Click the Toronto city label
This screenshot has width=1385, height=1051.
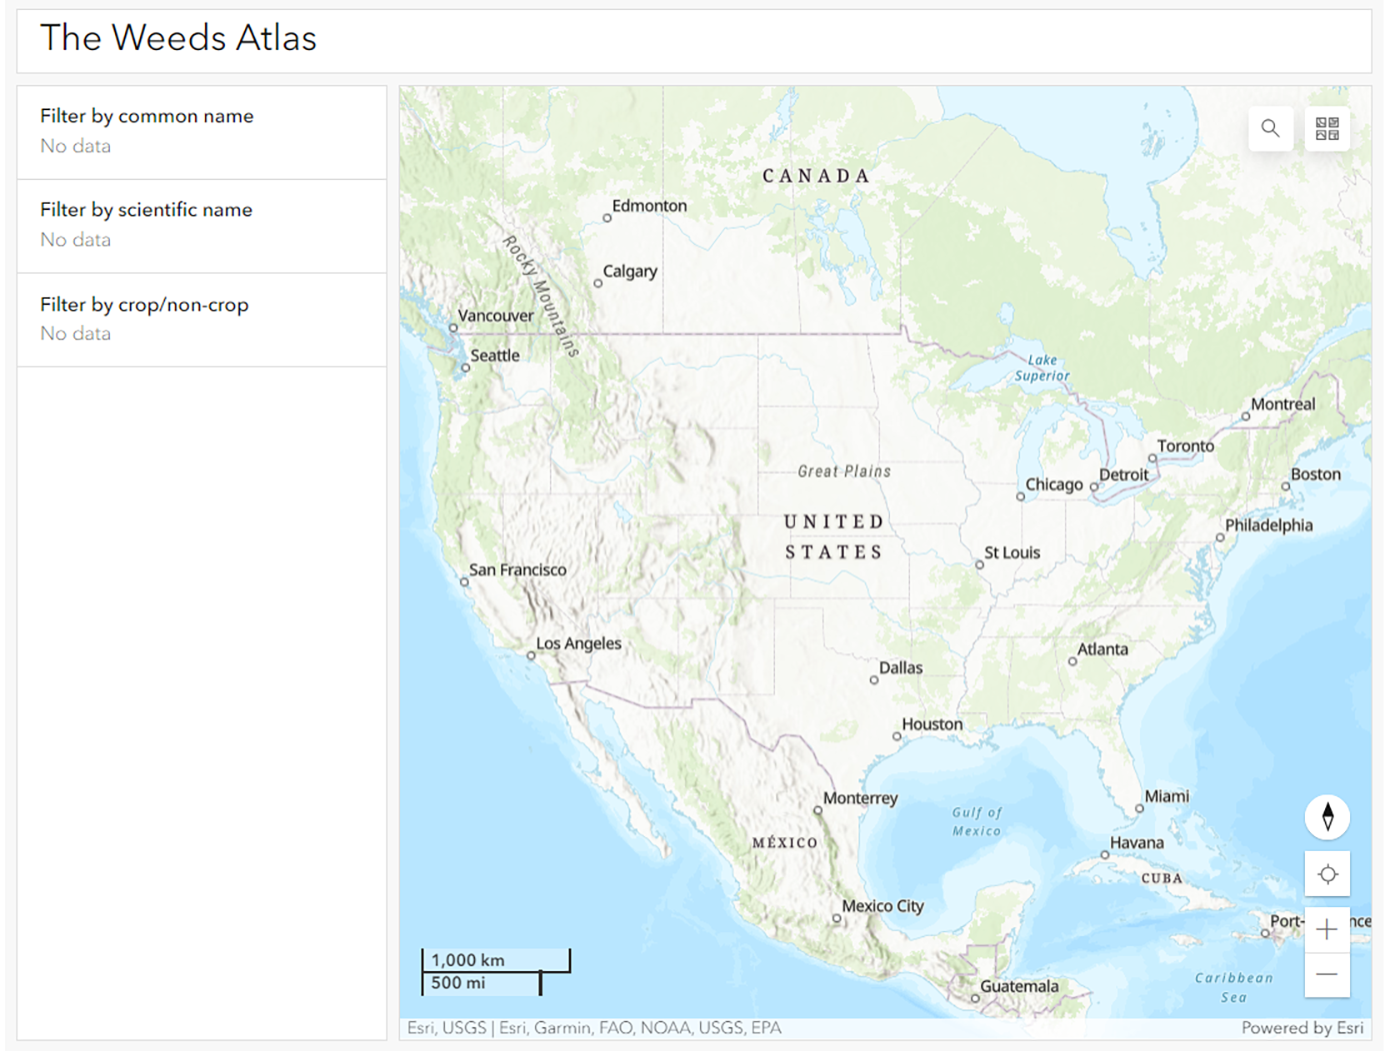pos(1185,446)
